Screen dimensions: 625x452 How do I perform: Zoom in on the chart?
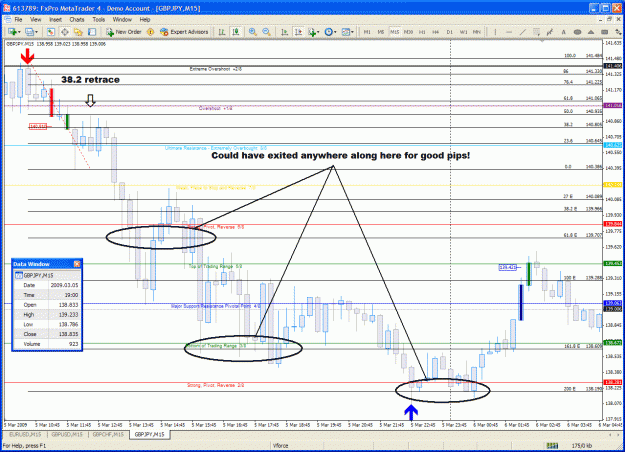252,32
